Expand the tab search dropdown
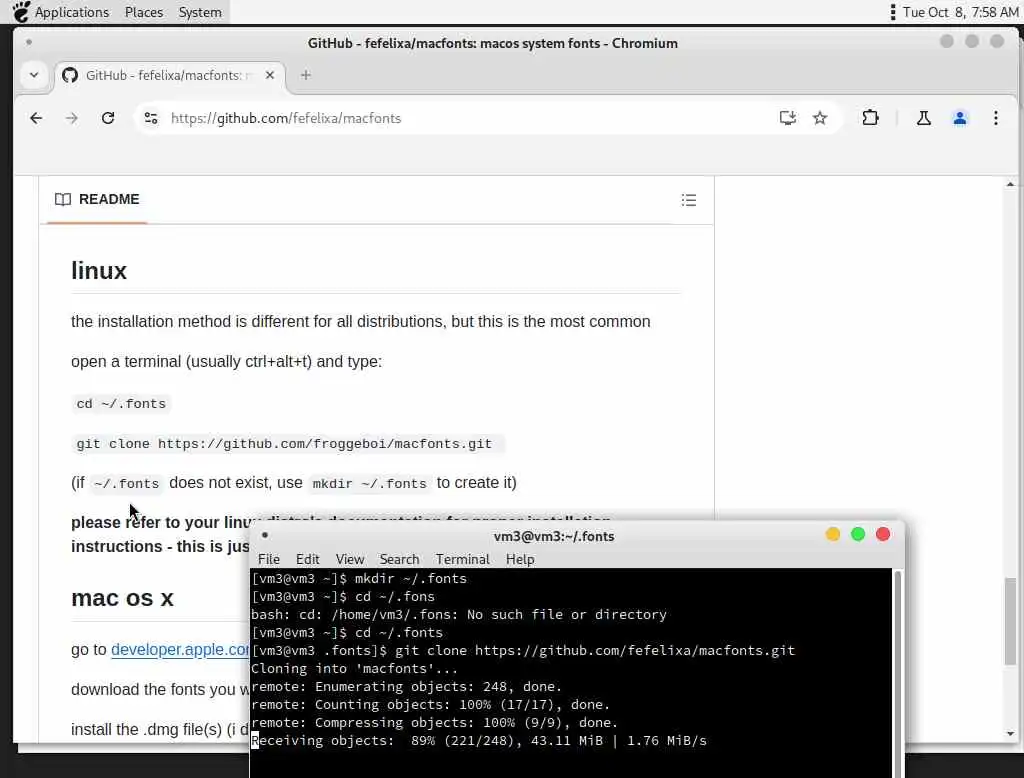Viewport: 1024px width, 778px height. [34, 75]
